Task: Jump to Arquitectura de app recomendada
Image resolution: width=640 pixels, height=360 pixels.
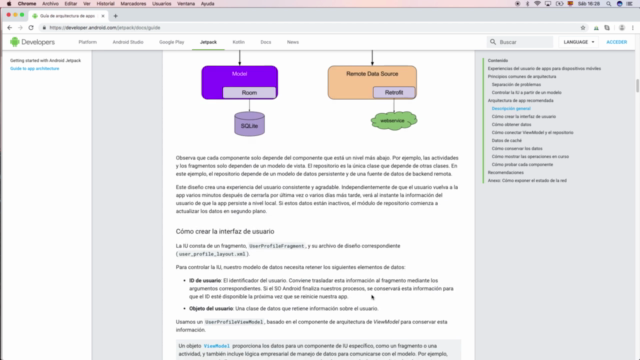Action: click(520, 100)
